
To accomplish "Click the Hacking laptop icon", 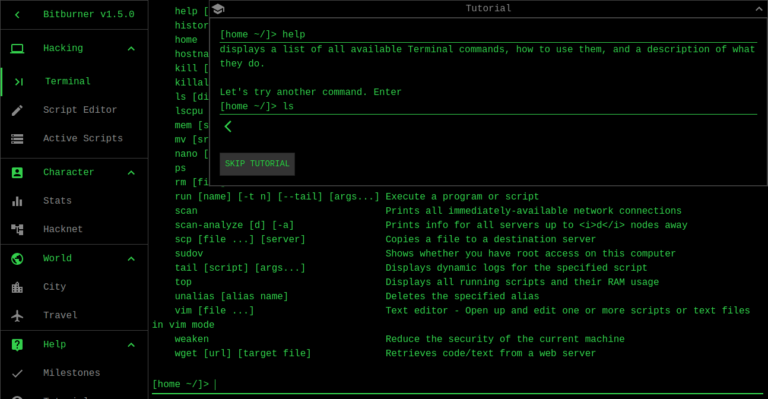I will [17, 48].
